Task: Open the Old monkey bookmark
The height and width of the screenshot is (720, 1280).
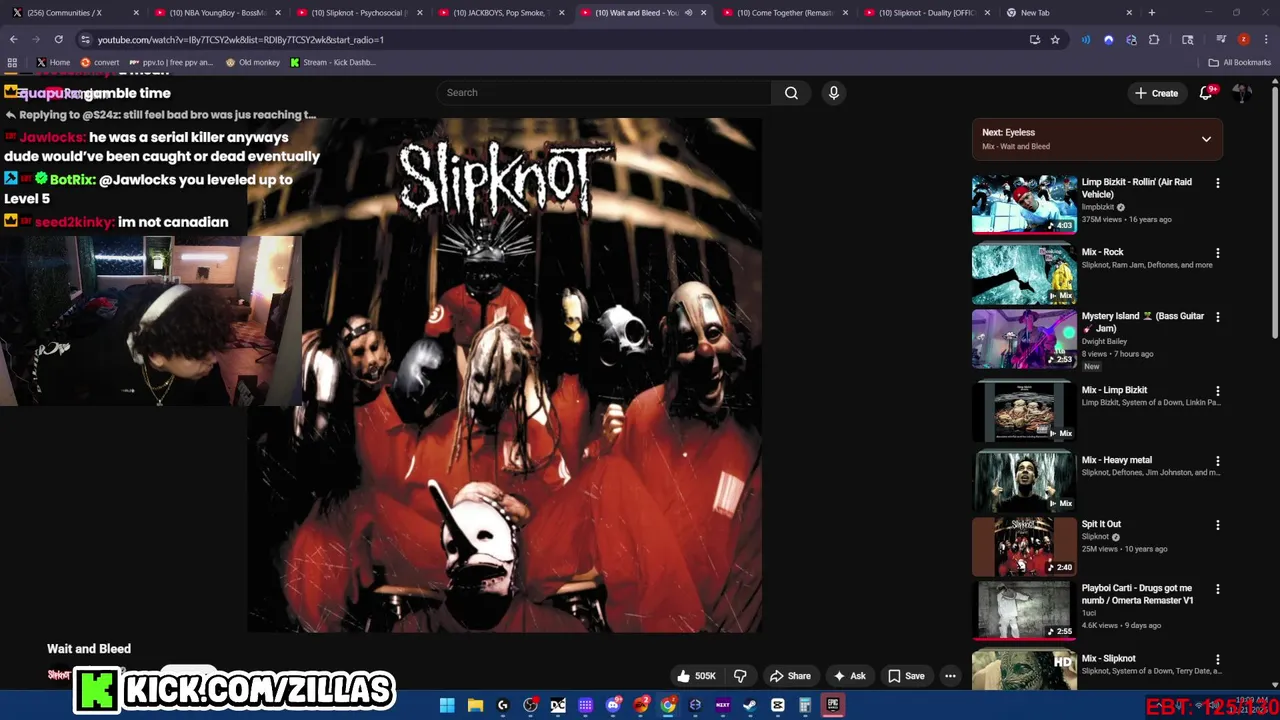Action: pyautogui.click(x=253, y=62)
